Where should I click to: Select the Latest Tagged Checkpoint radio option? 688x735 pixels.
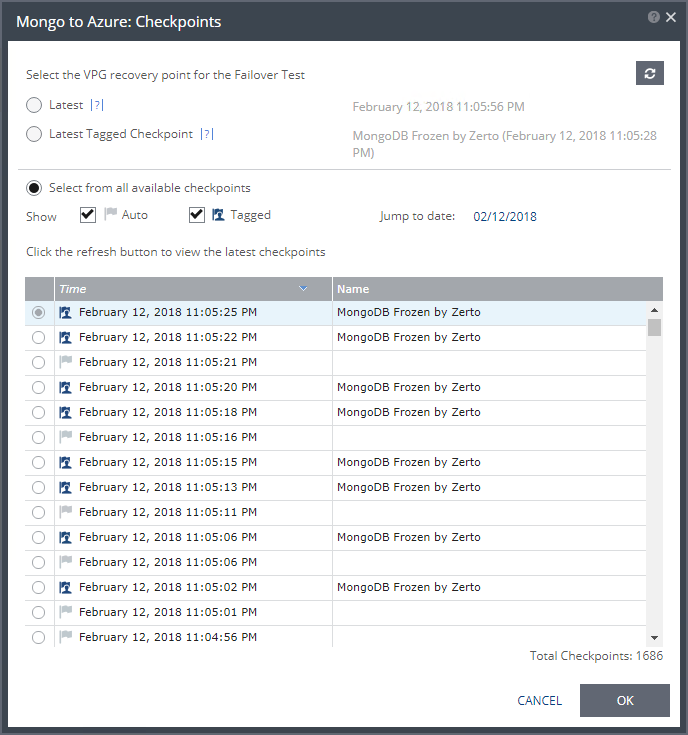point(34,134)
